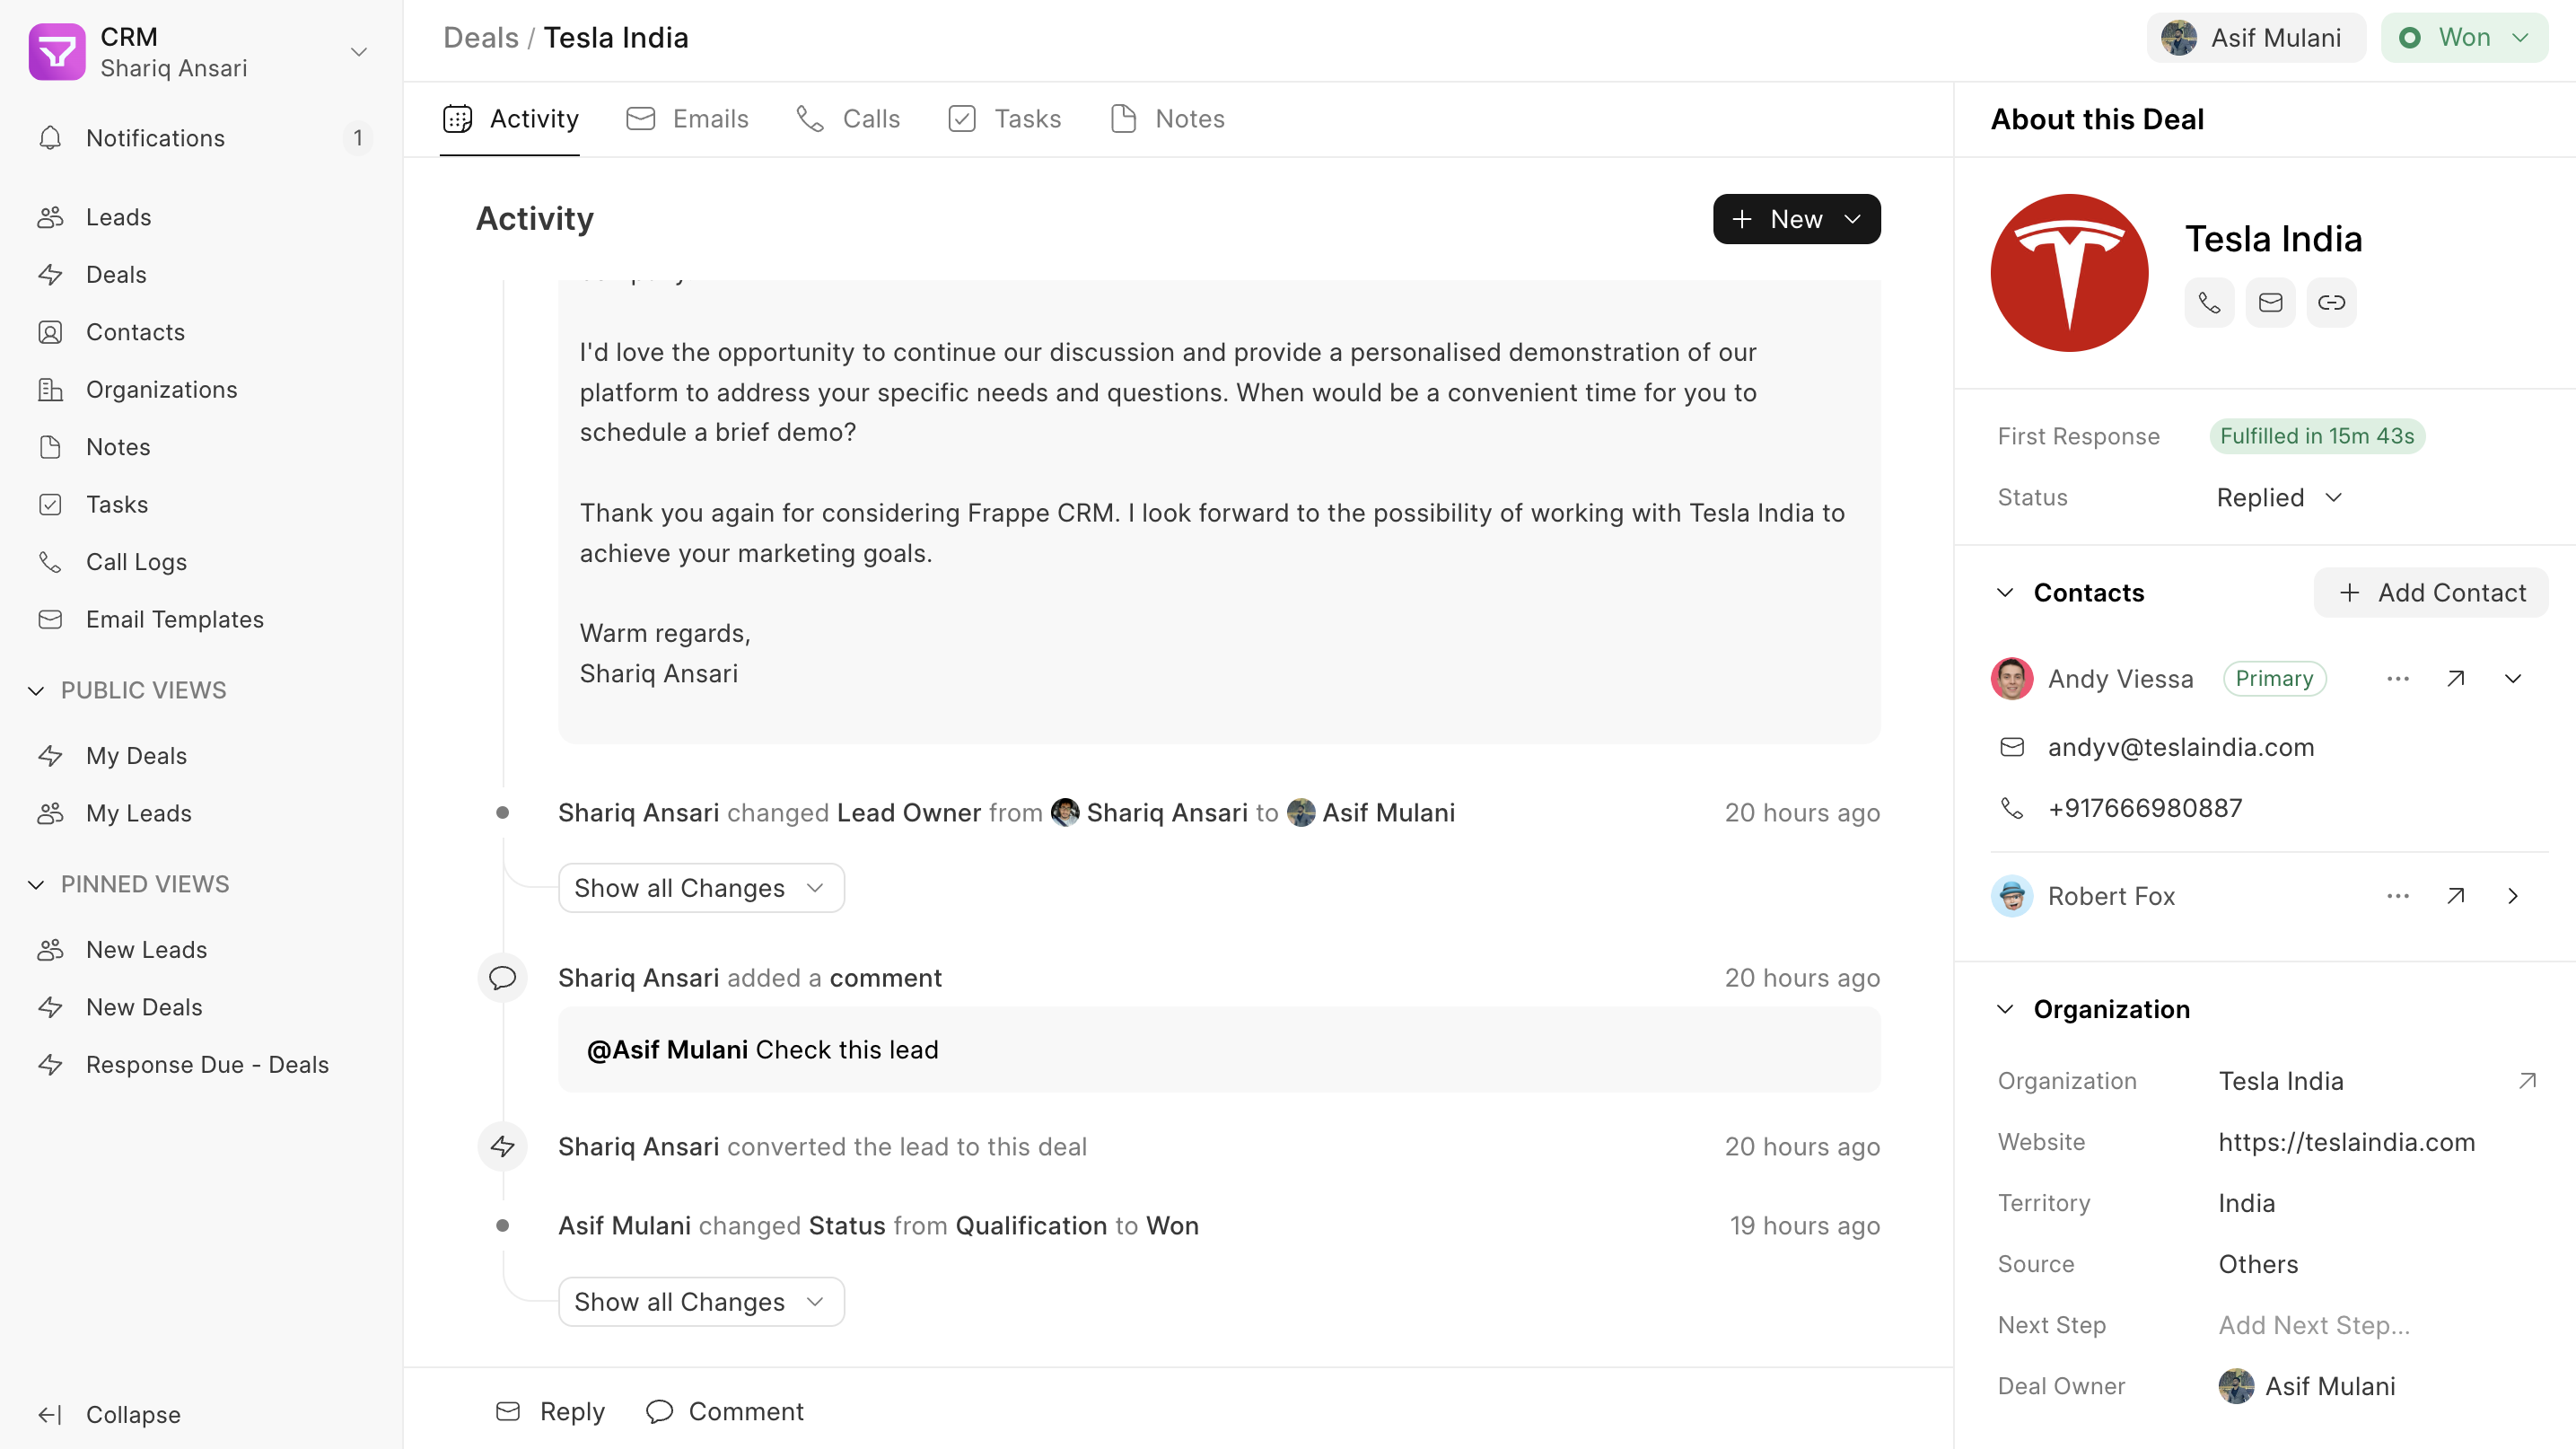Click the Add Contact button
Viewport: 2576px width, 1449px height.
[2430, 593]
